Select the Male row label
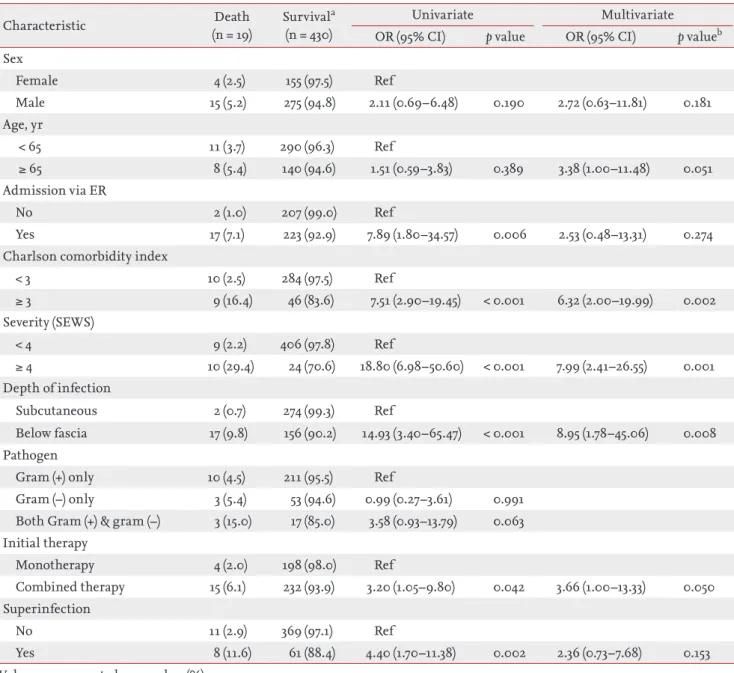This screenshot has width=734, height=673. pyautogui.click(x=30, y=102)
